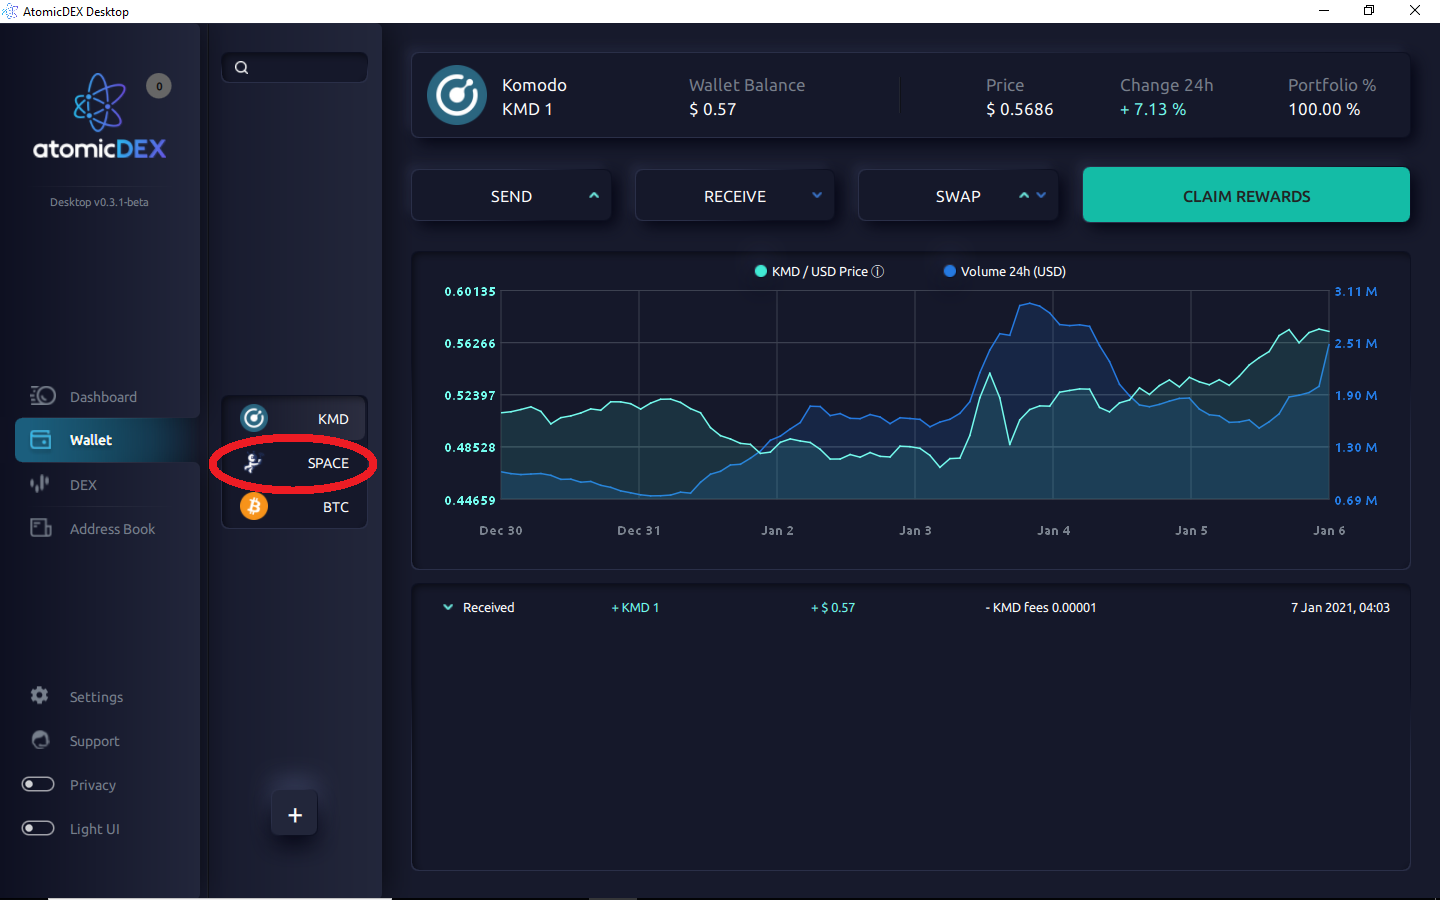The width and height of the screenshot is (1440, 900).
Task: Click the Wallet Balance $ 0.57 value
Action: click(x=712, y=109)
